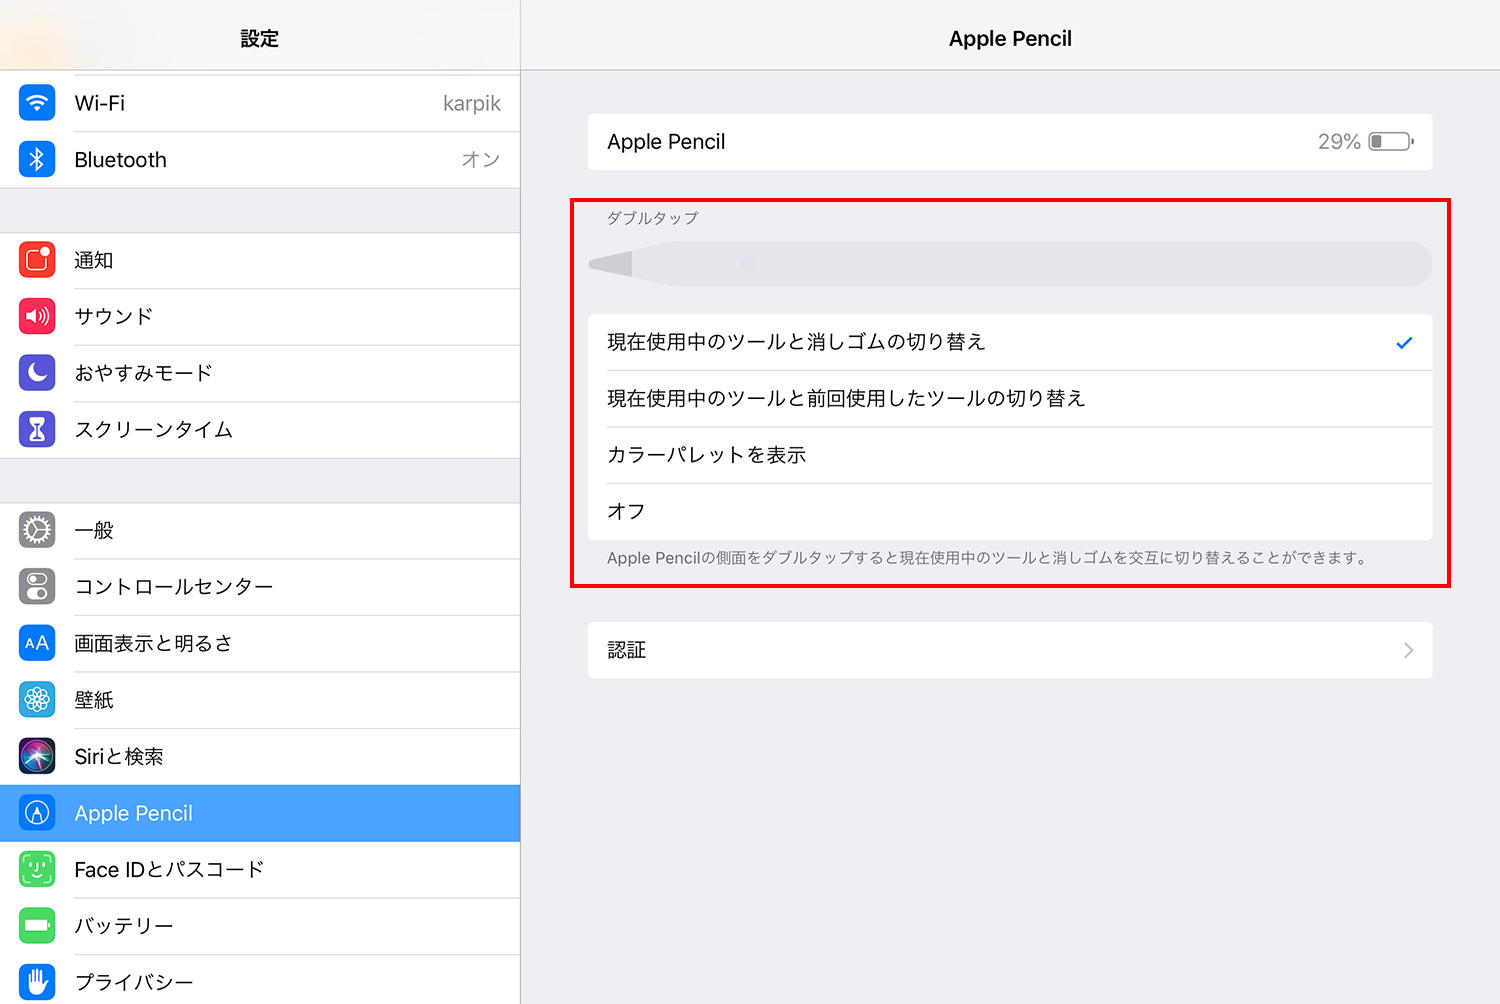Open Face IDとパスコード settings
The height and width of the screenshot is (1004, 1500).
260,869
